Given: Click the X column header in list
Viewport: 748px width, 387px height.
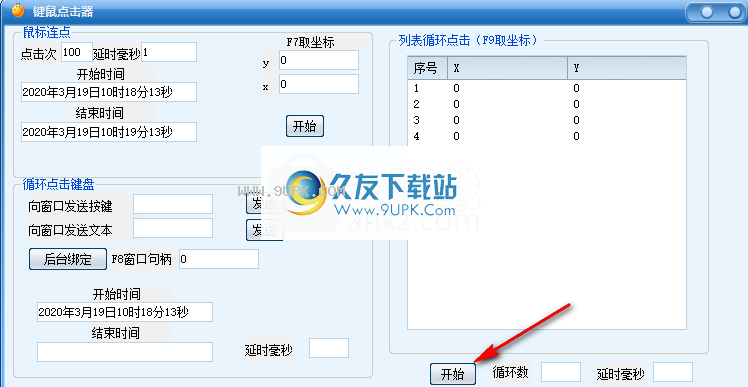Looking at the screenshot, I should [x=507, y=68].
